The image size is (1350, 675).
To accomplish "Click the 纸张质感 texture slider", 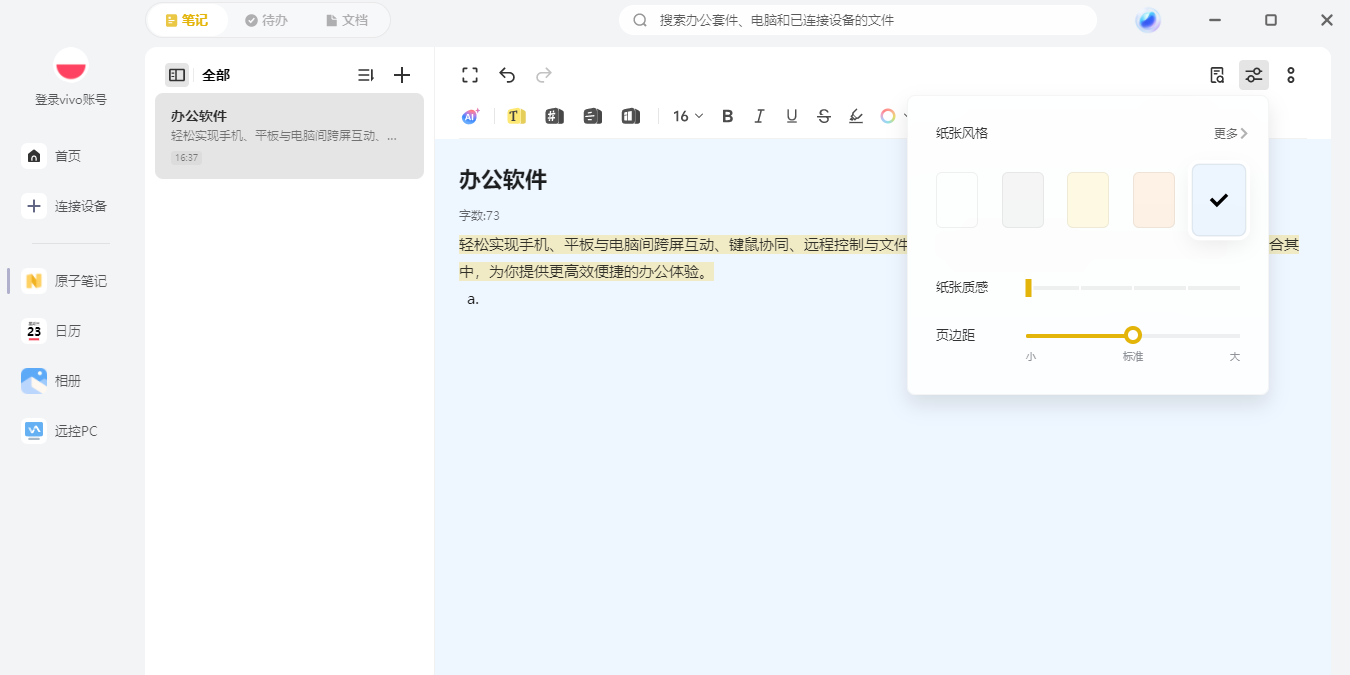I will coord(1133,288).
